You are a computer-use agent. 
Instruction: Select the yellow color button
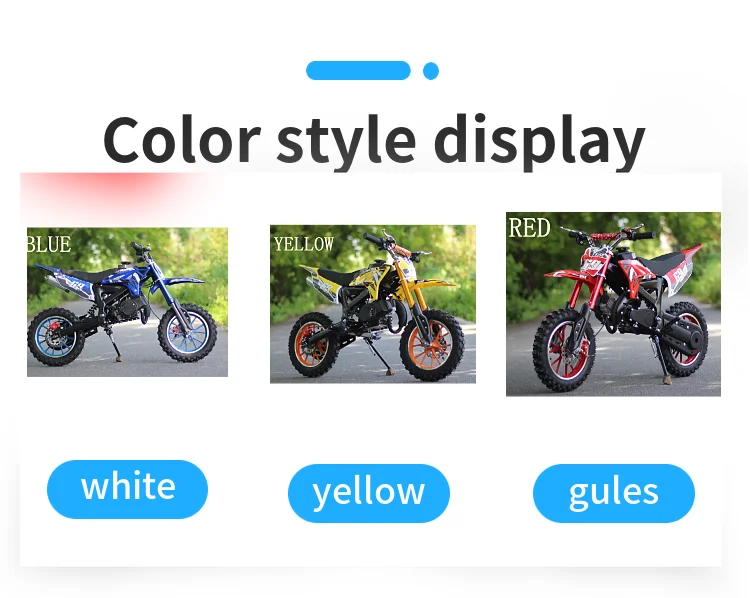369,493
